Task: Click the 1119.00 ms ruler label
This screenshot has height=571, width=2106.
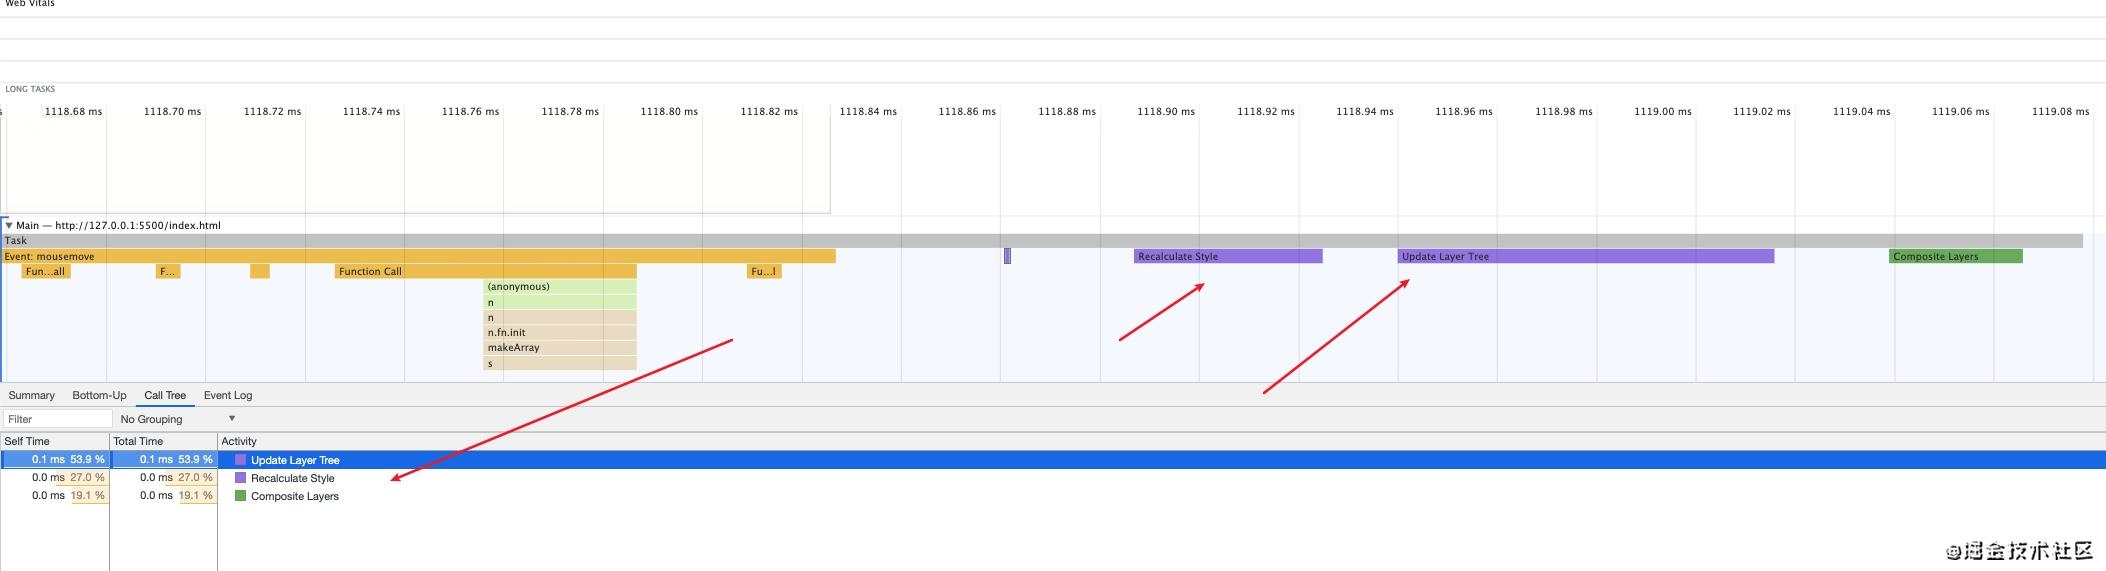Action: click(1663, 112)
